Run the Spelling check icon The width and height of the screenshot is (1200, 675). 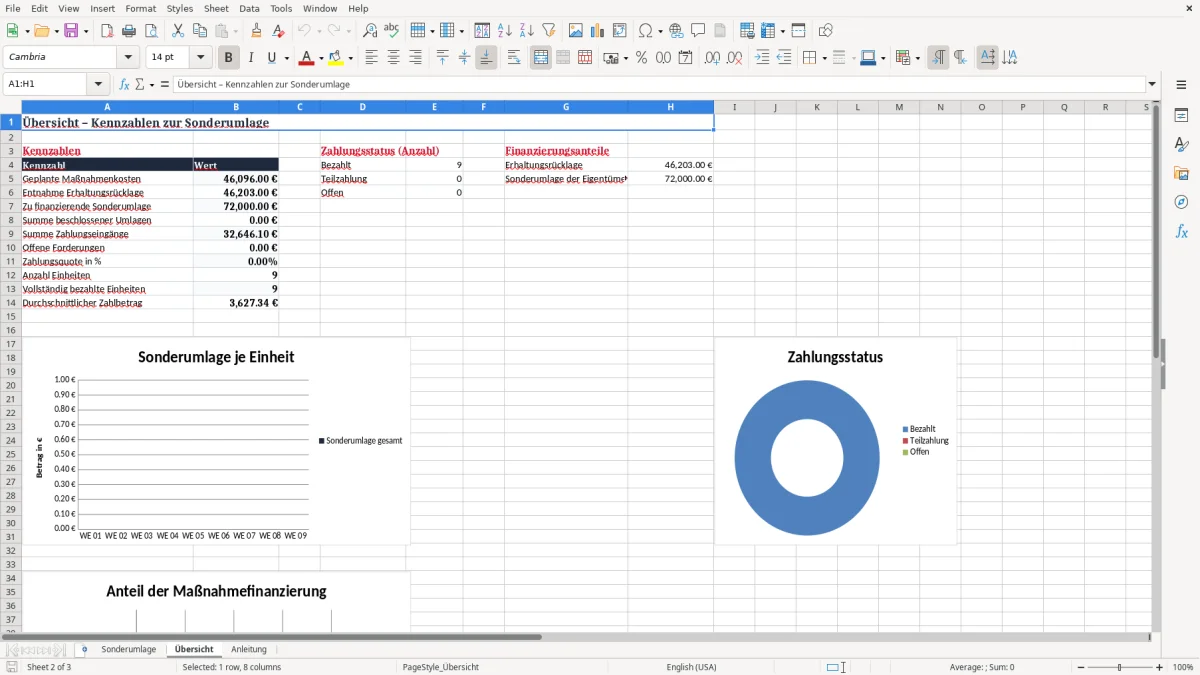click(x=392, y=31)
